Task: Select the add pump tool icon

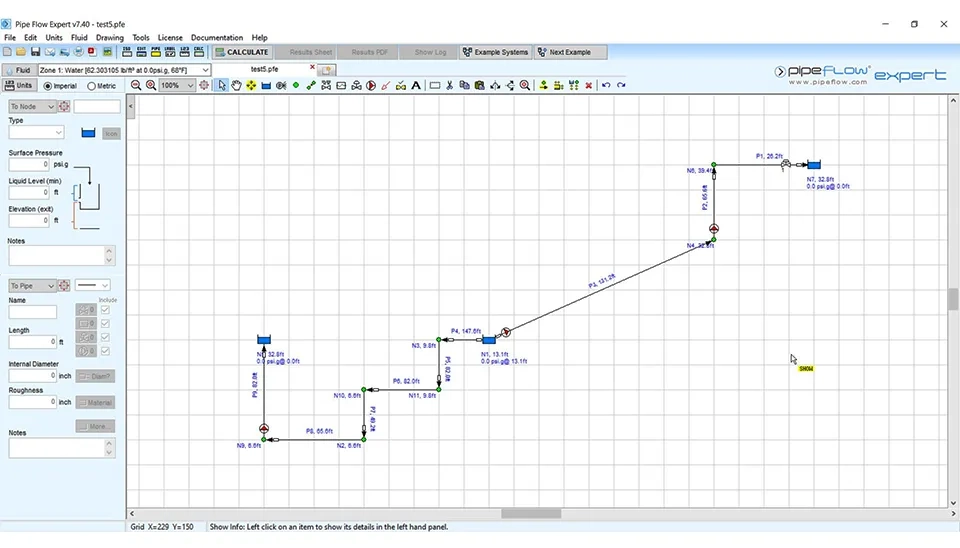Action: [371, 86]
